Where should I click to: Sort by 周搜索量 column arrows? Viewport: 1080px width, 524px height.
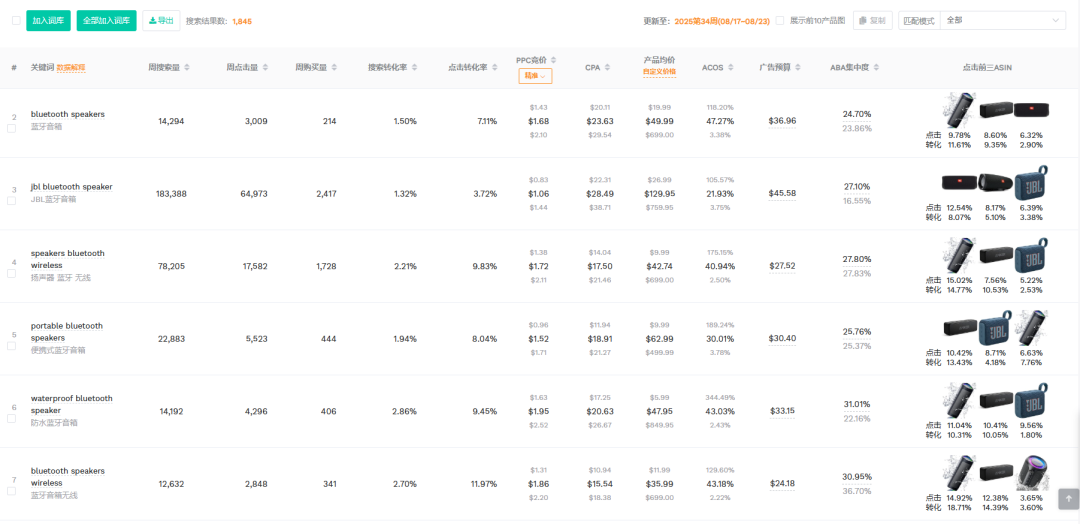186,68
